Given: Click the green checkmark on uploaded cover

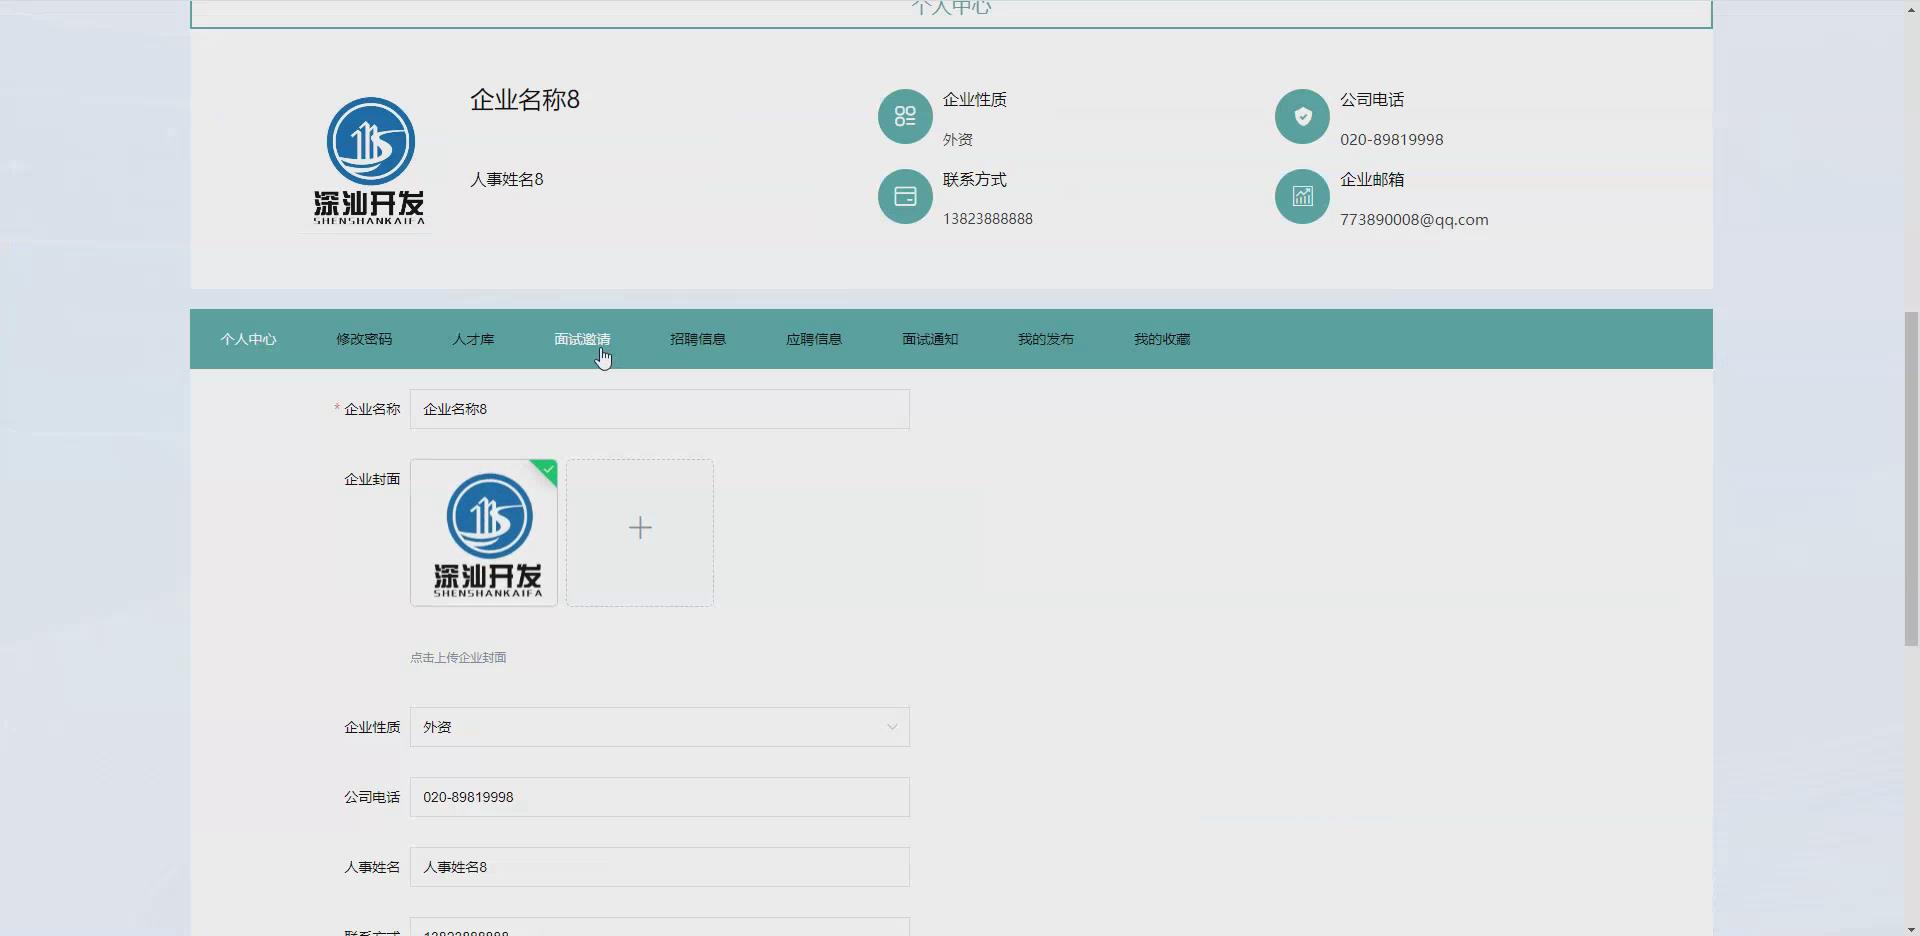Looking at the screenshot, I should (x=547, y=469).
